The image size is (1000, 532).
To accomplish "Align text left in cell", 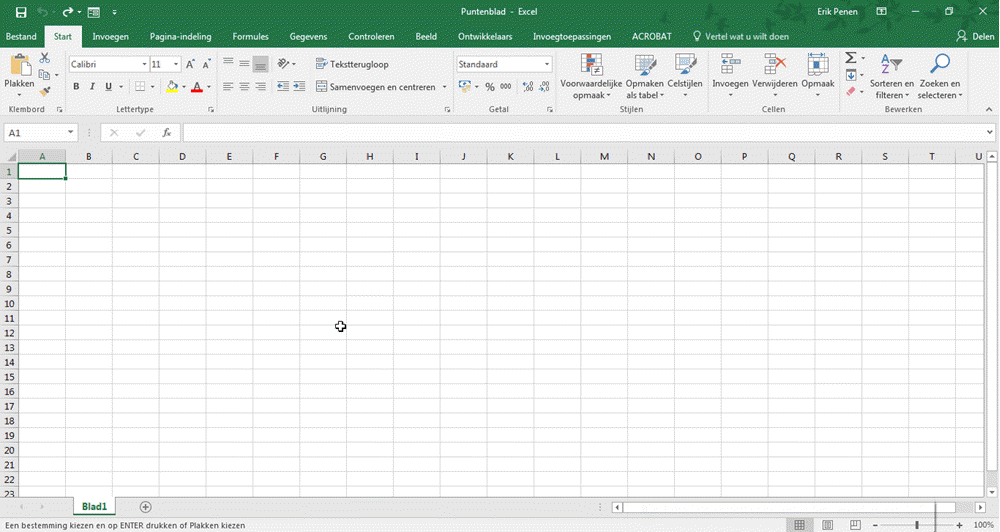I will coord(228,87).
